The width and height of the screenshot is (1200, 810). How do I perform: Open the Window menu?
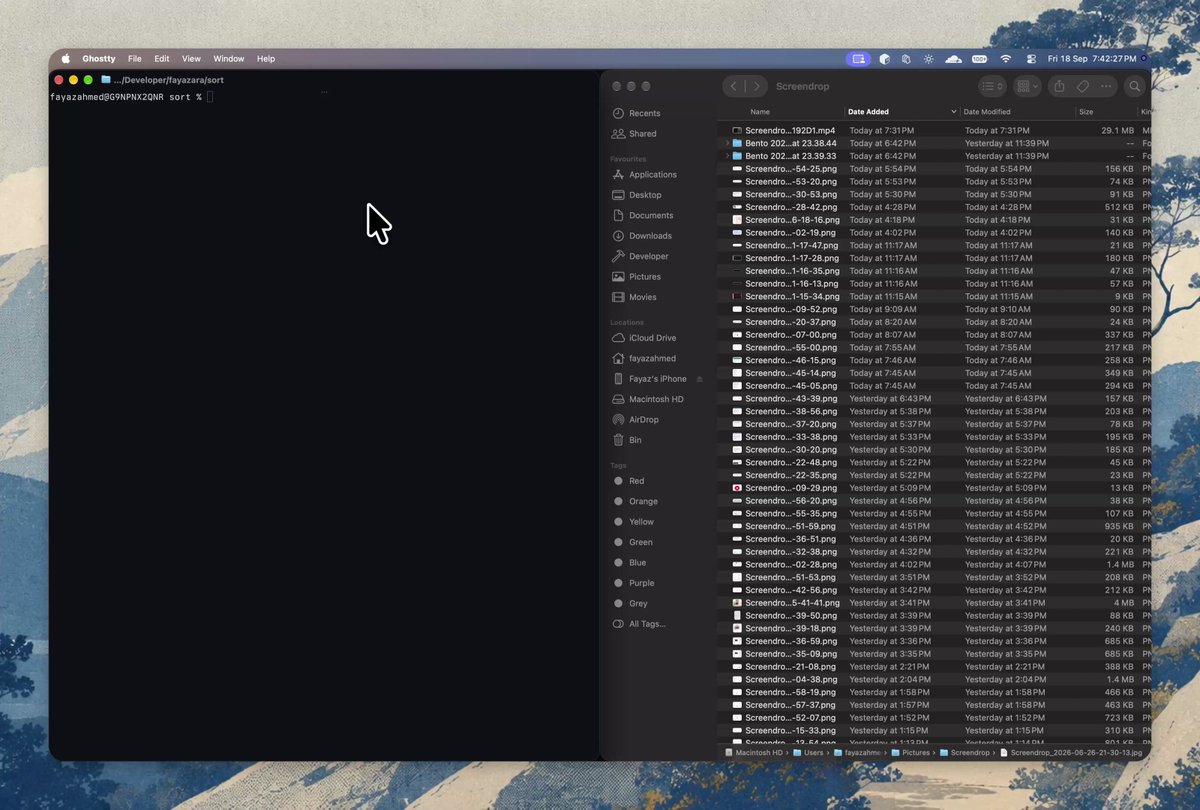click(x=229, y=59)
